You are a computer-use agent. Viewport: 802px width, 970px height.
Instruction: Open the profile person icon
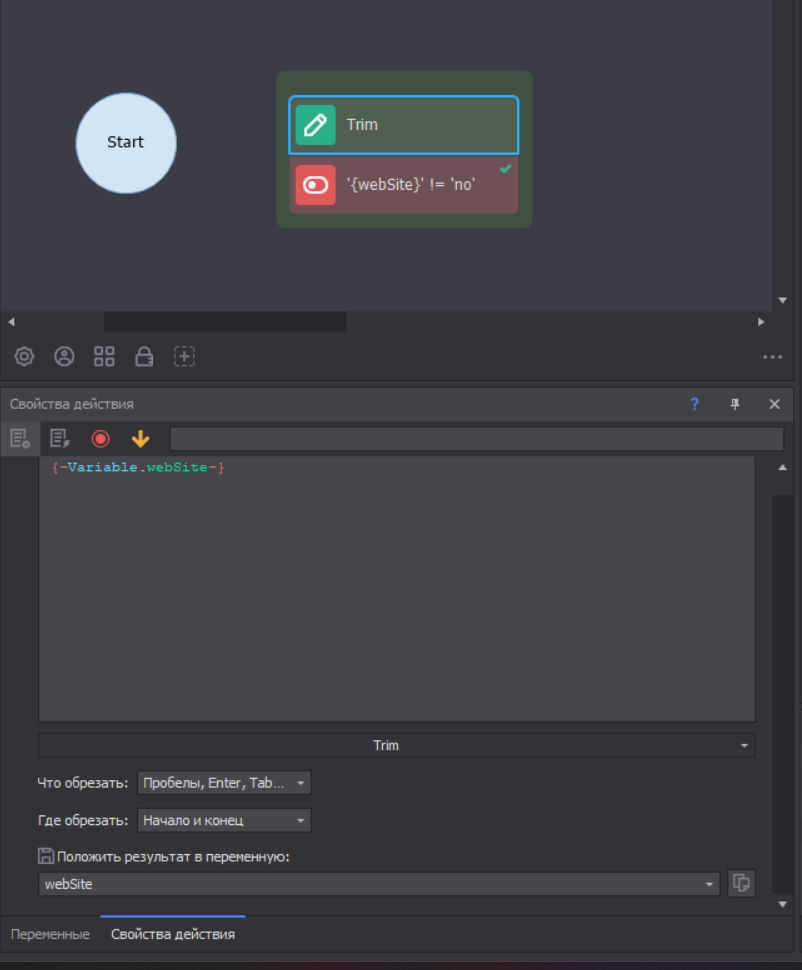[64, 356]
